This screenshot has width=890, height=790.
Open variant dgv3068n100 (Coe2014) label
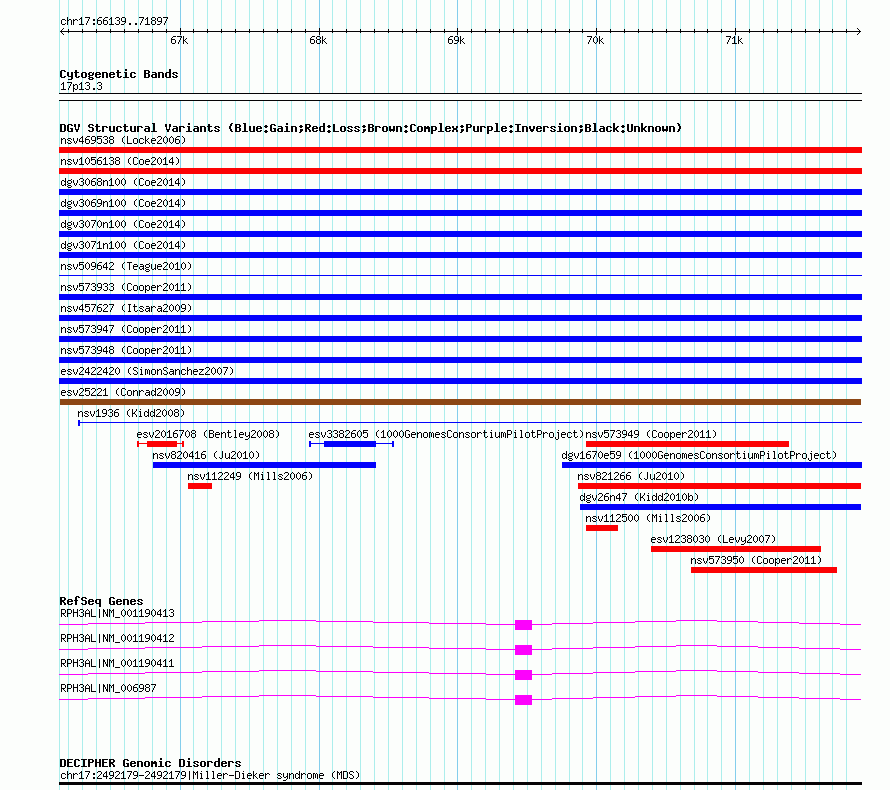tap(123, 182)
